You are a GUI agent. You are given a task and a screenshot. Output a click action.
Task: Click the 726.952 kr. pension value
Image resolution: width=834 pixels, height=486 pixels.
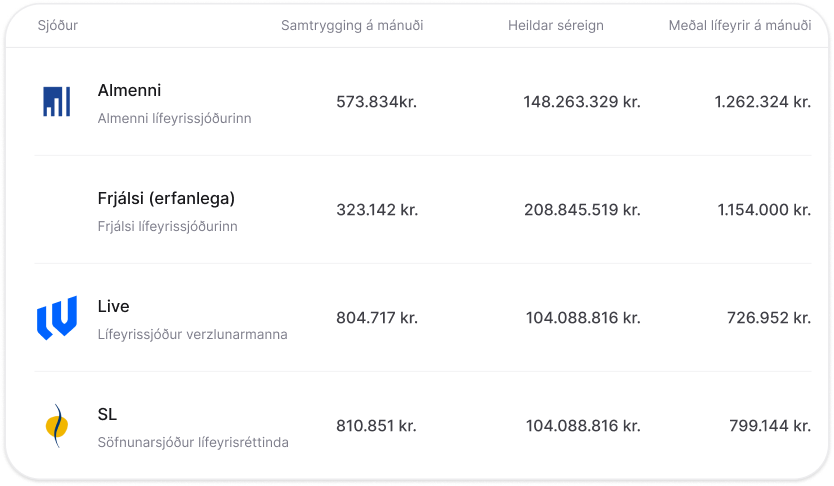(768, 318)
